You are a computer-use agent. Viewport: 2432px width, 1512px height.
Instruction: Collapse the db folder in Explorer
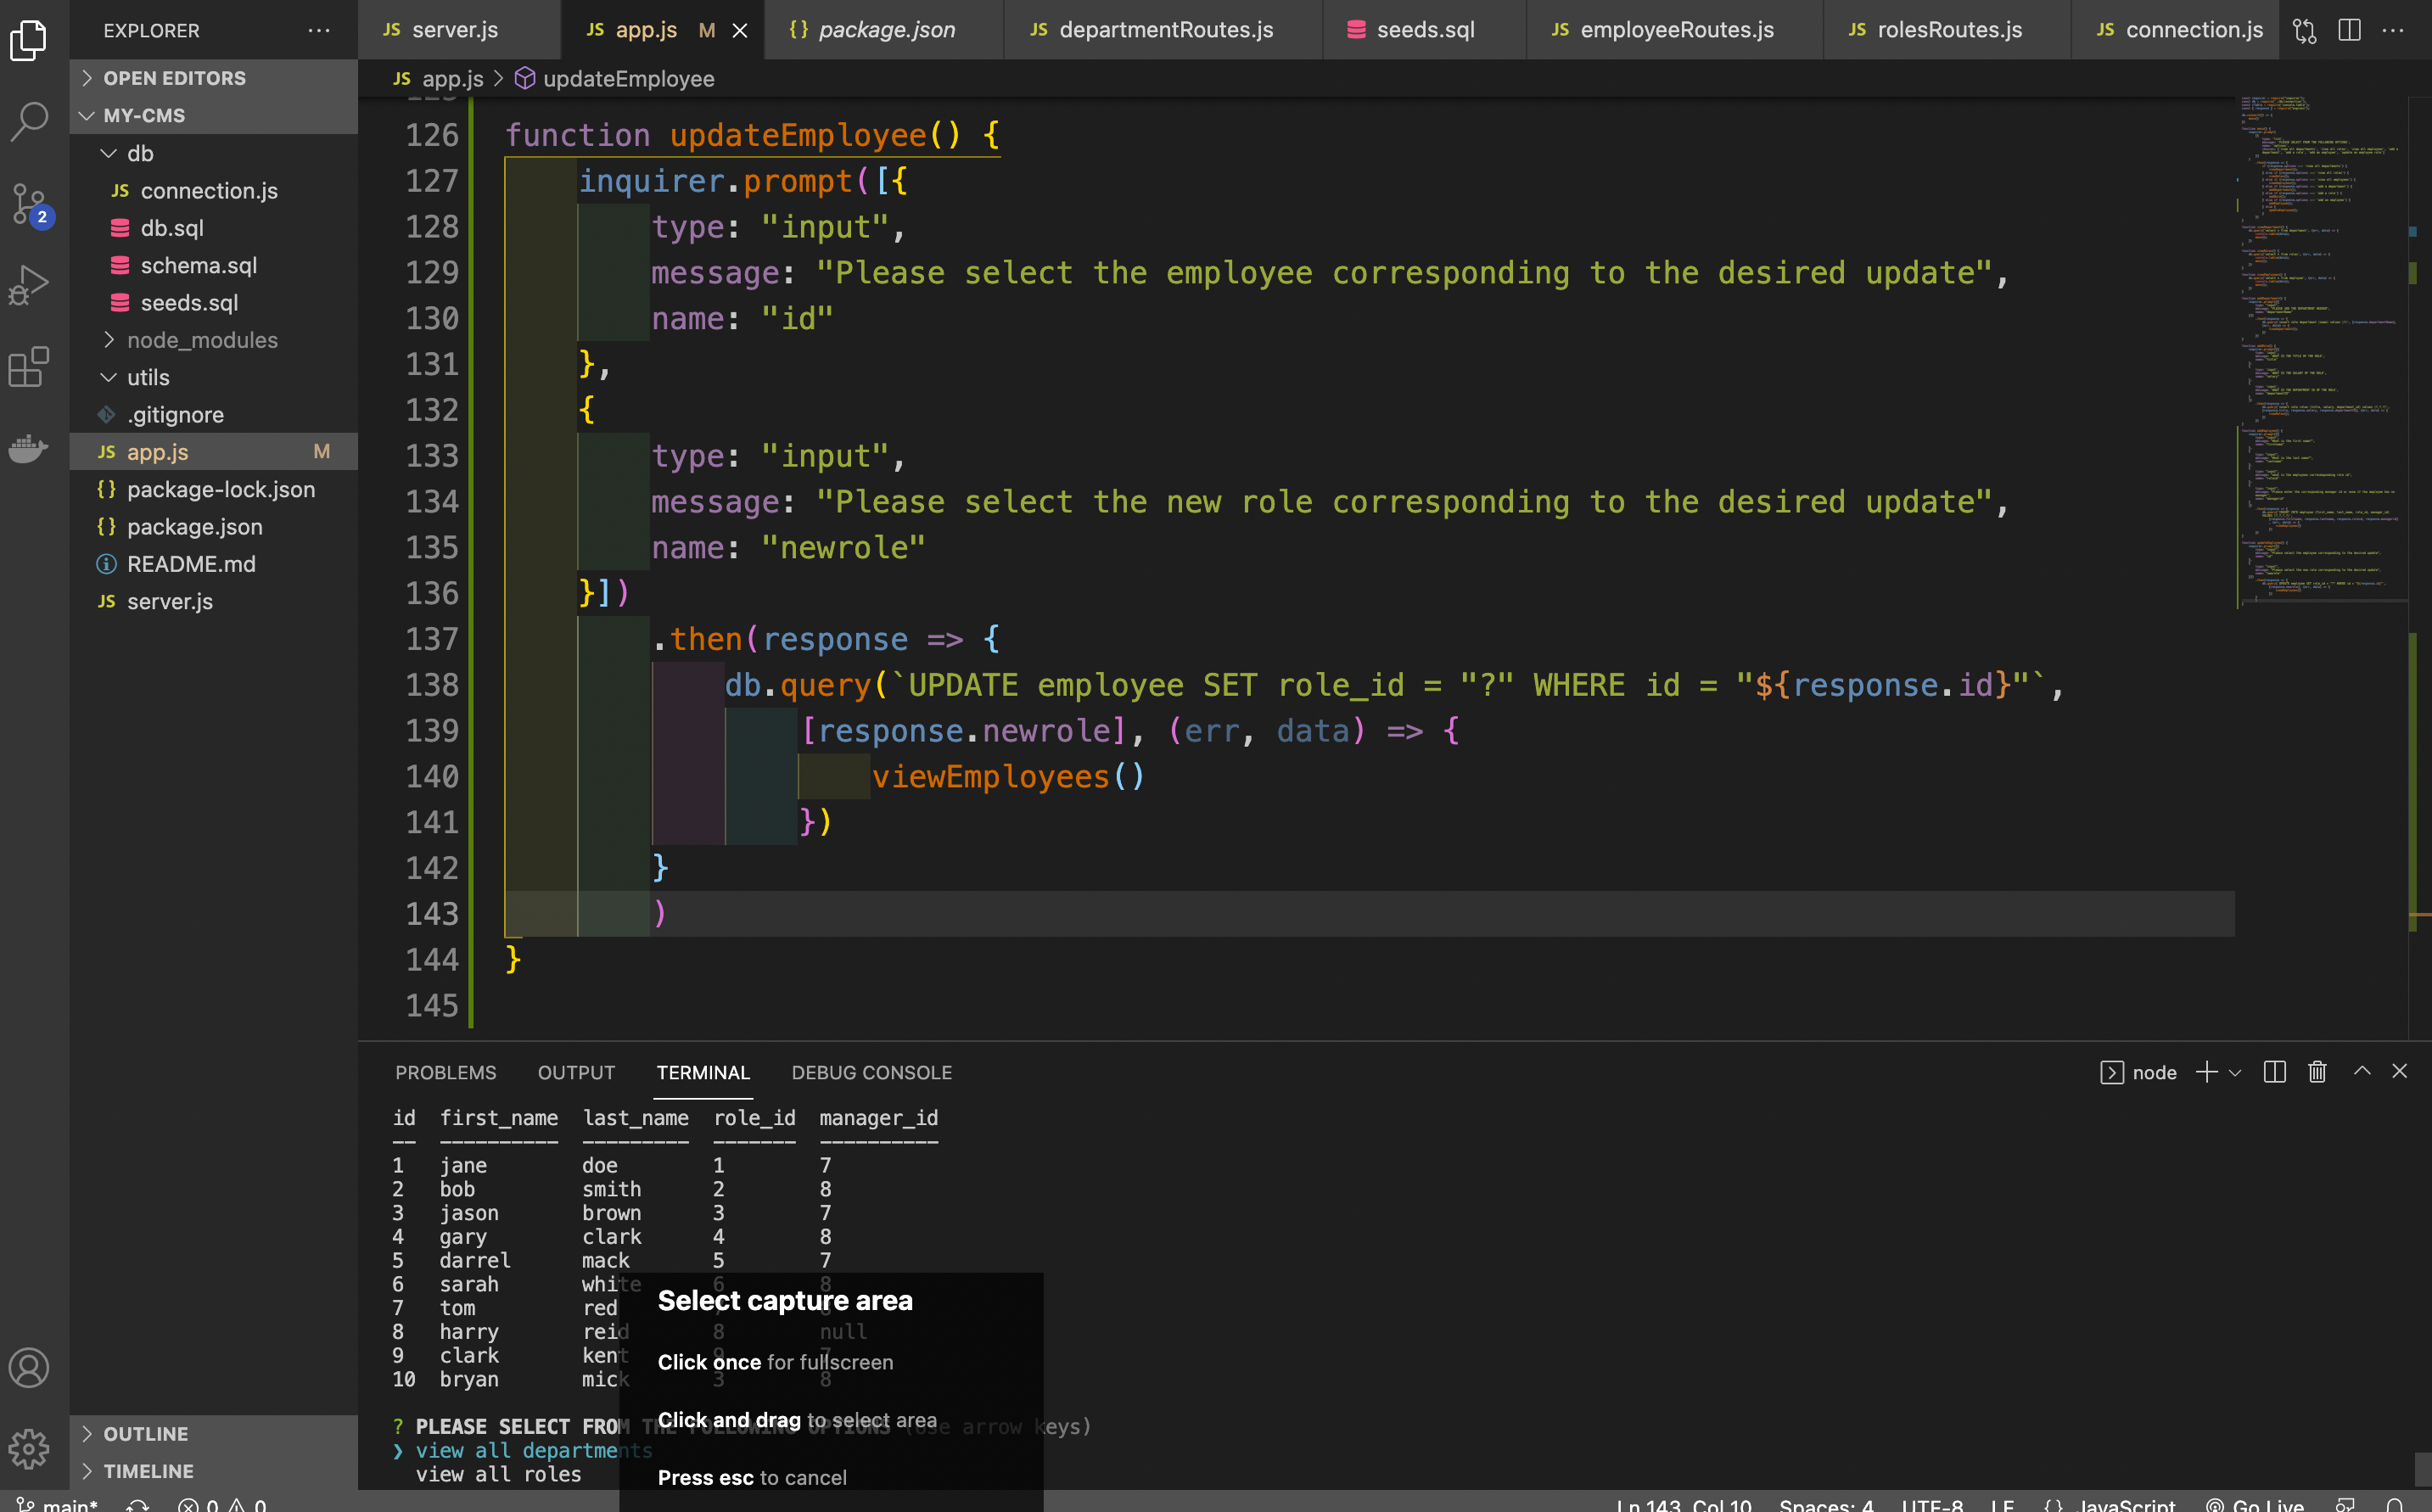(x=140, y=153)
